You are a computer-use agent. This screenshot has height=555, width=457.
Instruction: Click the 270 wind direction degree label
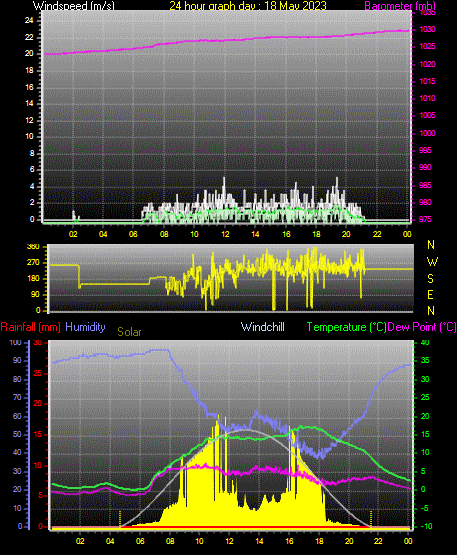(33, 263)
